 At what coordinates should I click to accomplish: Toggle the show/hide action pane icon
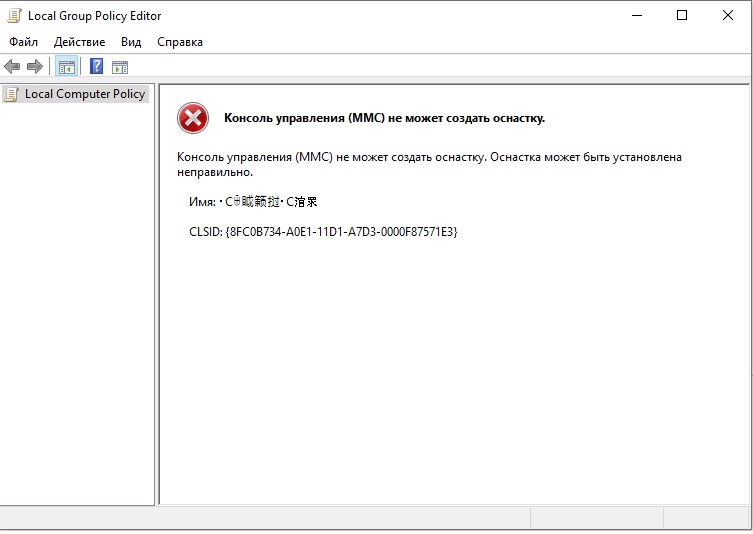[x=120, y=67]
